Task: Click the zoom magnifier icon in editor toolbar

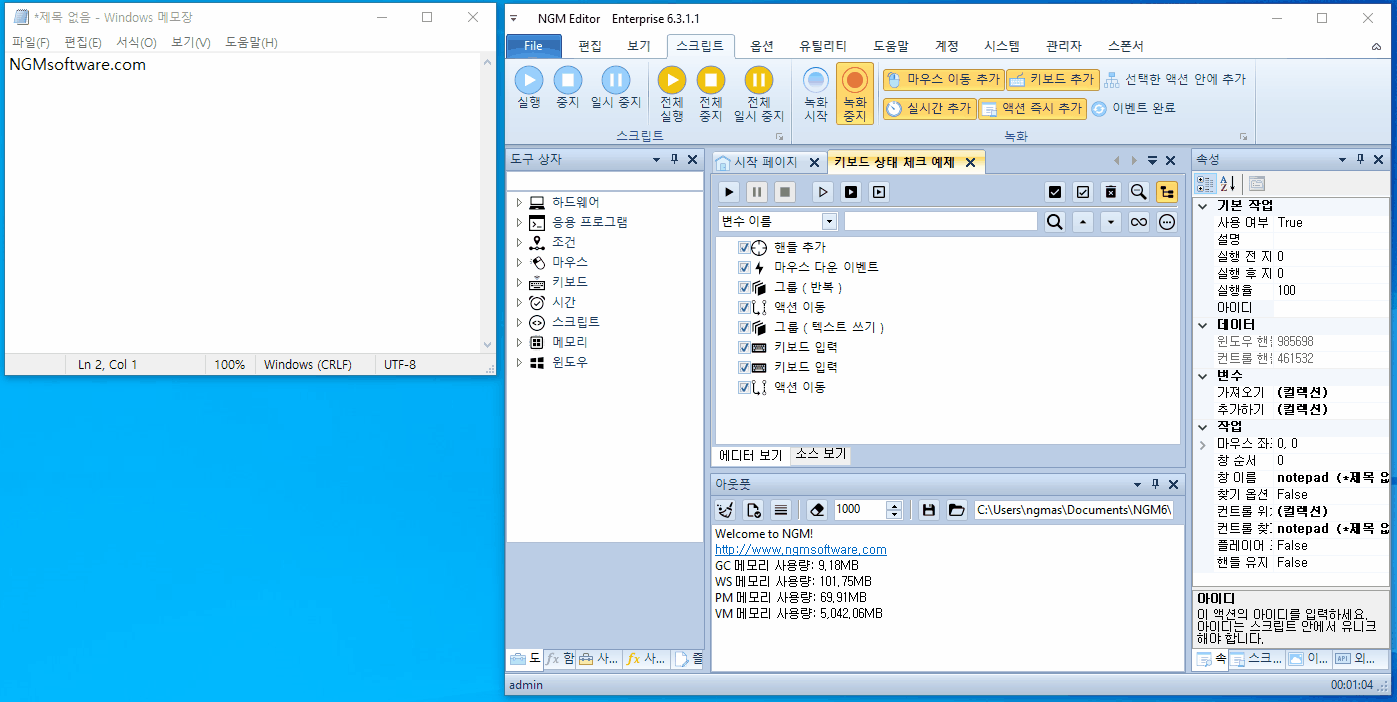Action: point(1139,192)
